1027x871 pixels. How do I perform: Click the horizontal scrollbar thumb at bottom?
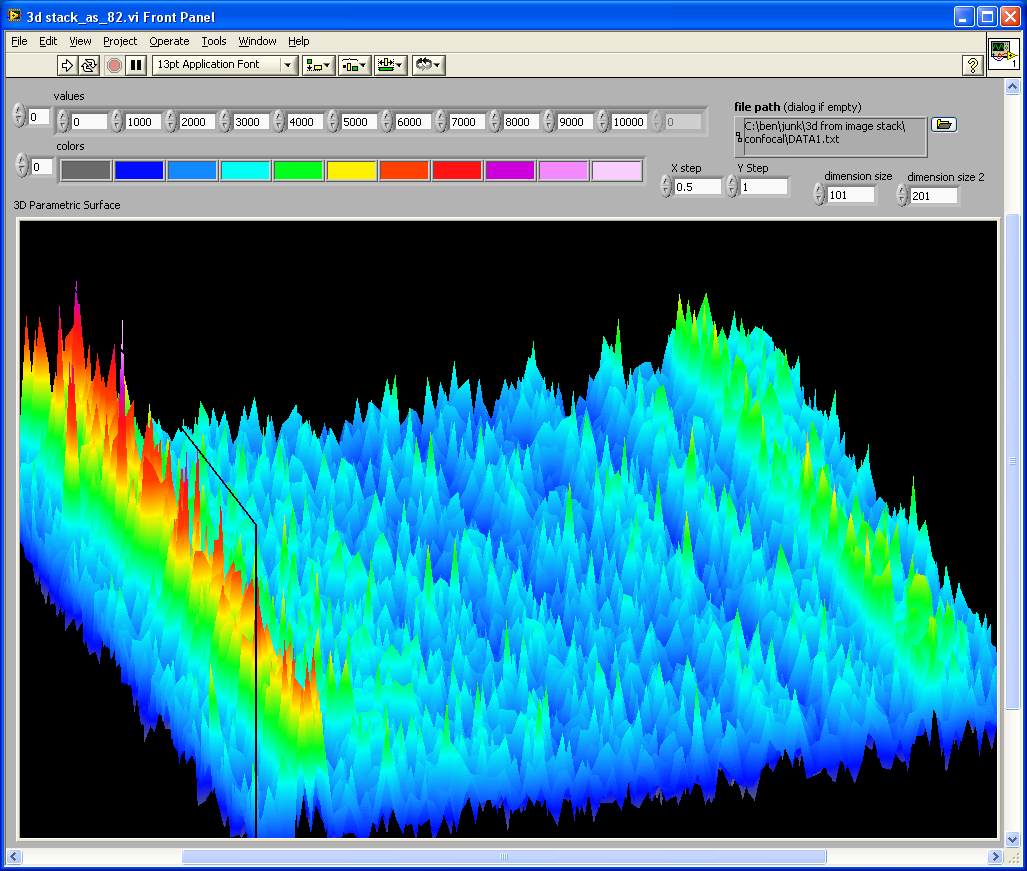pos(503,857)
